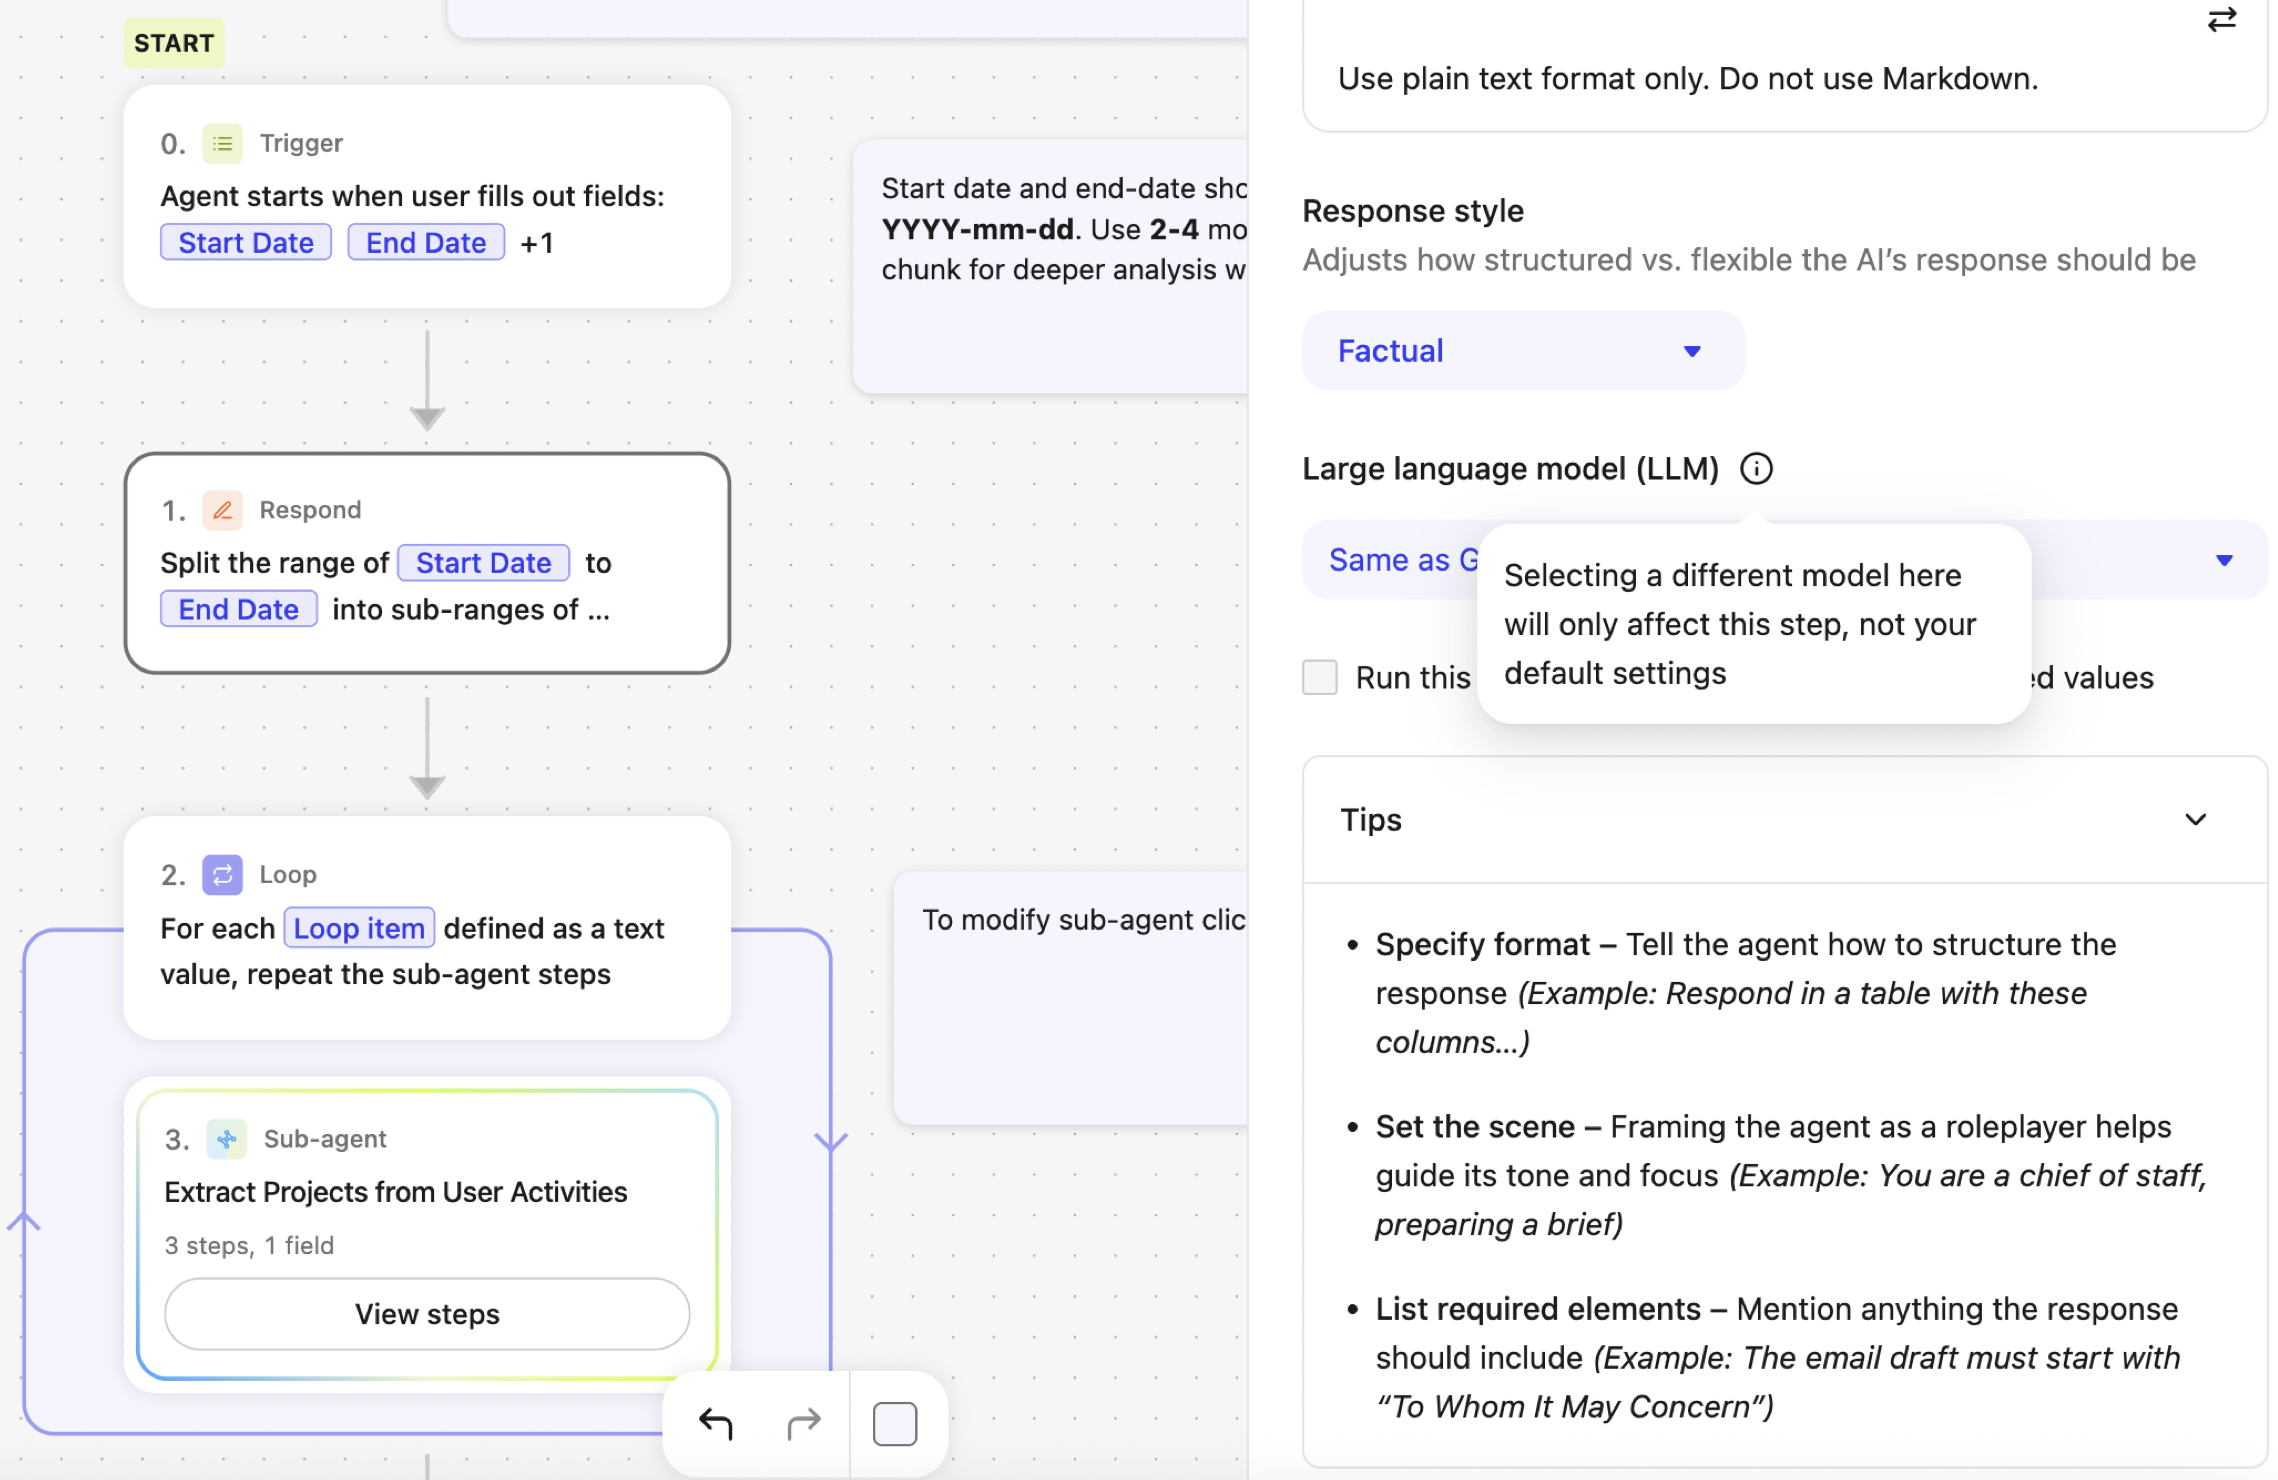This screenshot has height=1480, width=2278.
Task: Collapse the Tips section chevron
Action: coord(2195,820)
